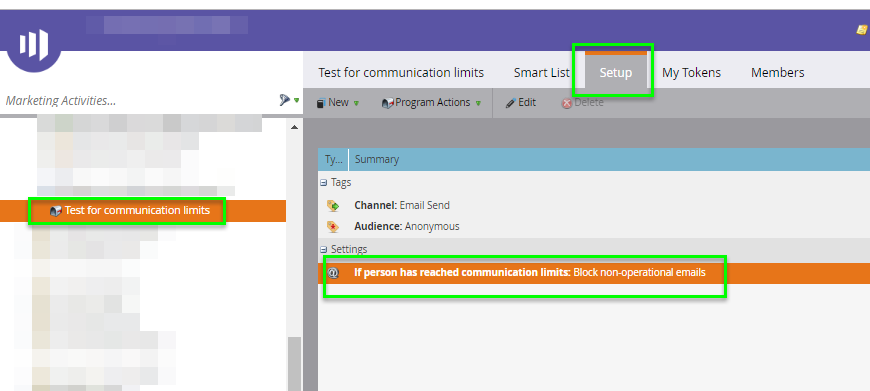Click the Edit pencil icon

[x=510, y=103]
